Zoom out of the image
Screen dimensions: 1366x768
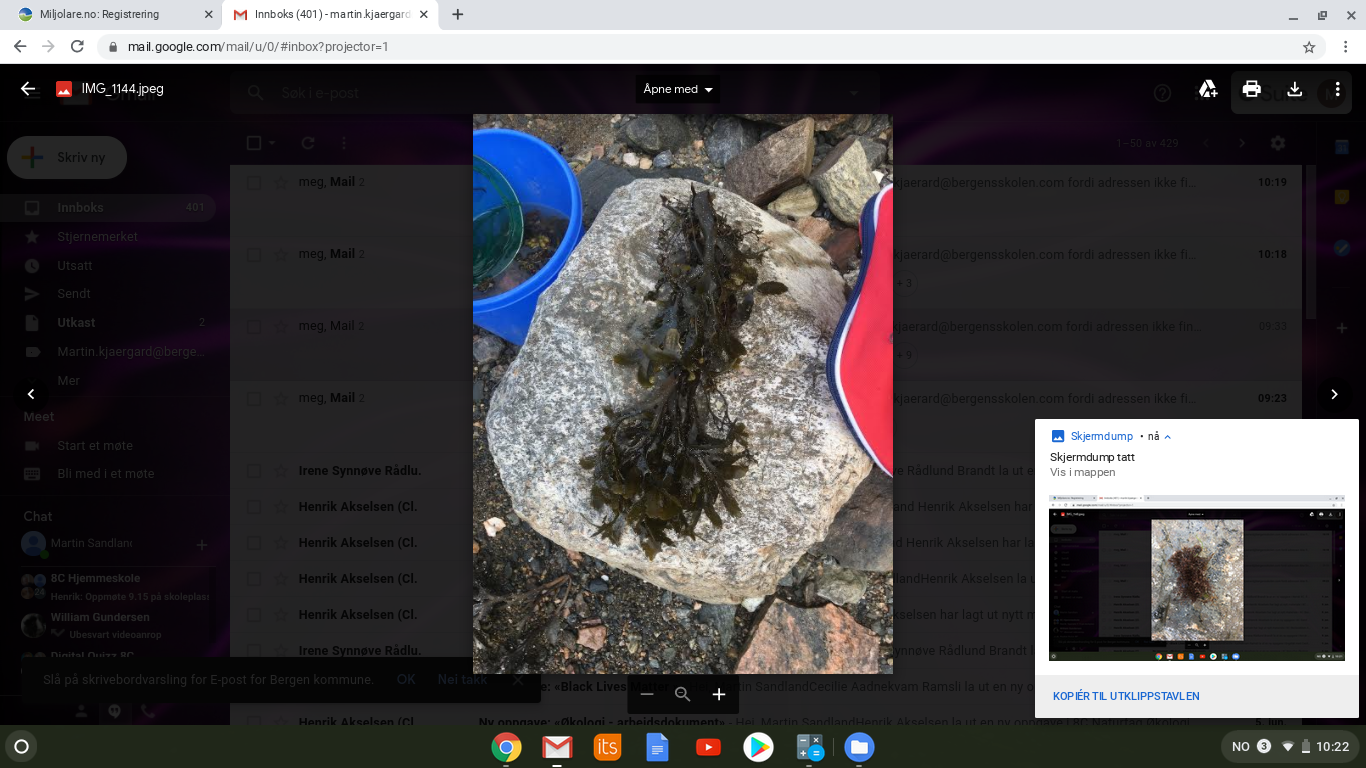pyautogui.click(x=647, y=694)
